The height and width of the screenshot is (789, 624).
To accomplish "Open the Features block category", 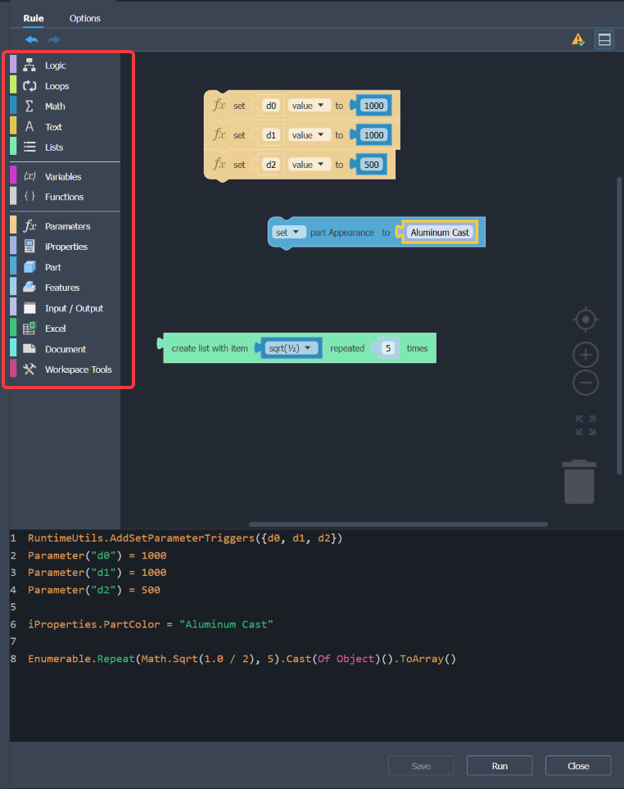I will (x=65, y=287).
